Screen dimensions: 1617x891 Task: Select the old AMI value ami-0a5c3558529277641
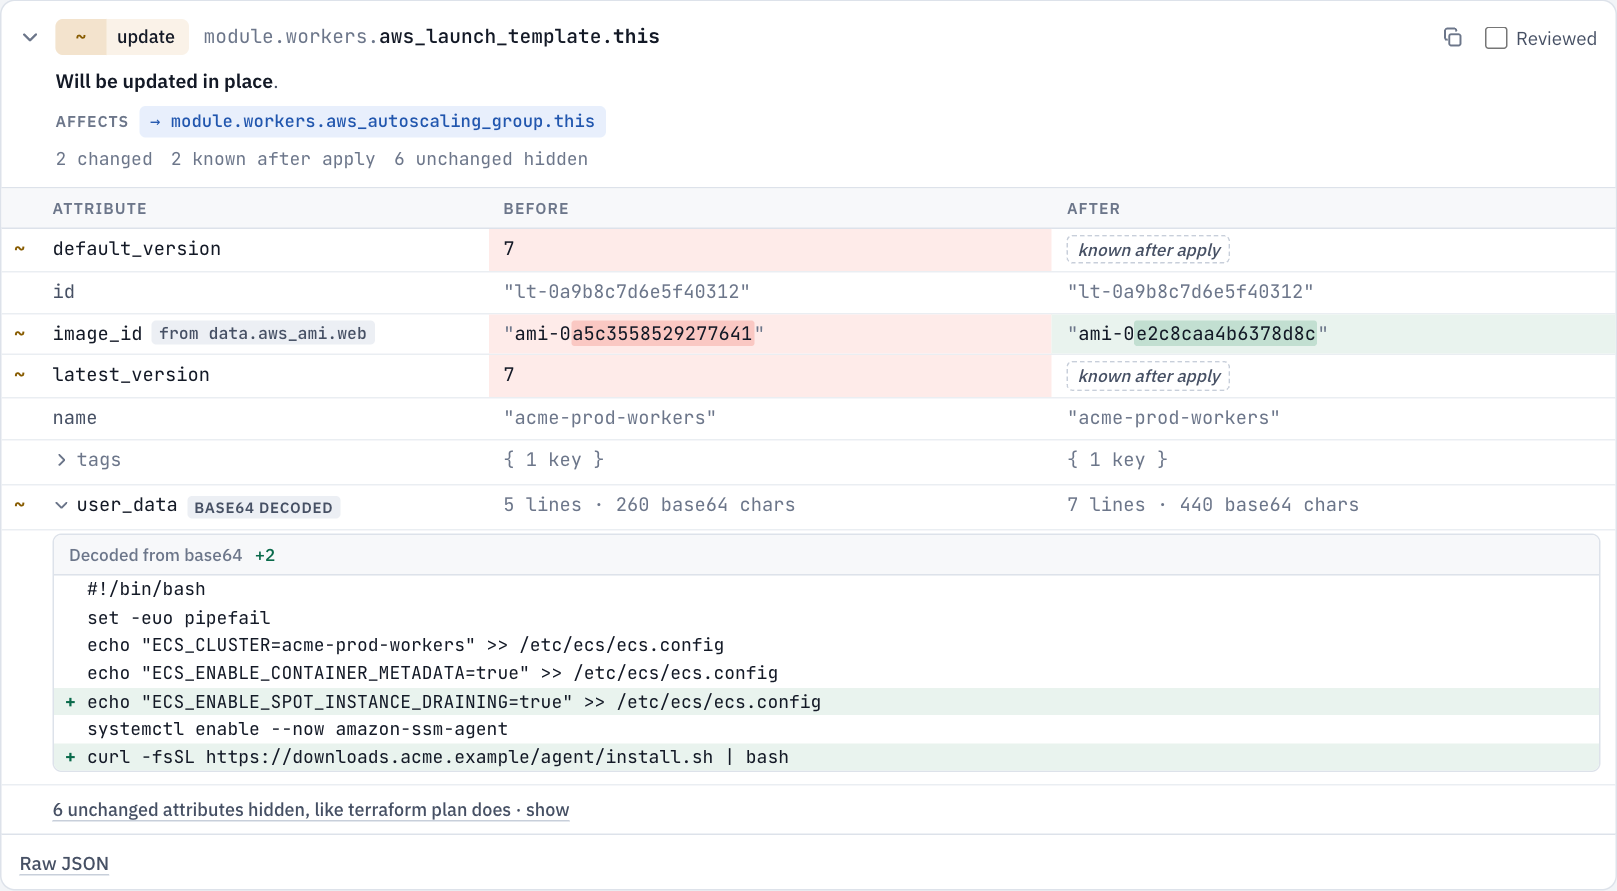pyautogui.click(x=634, y=334)
